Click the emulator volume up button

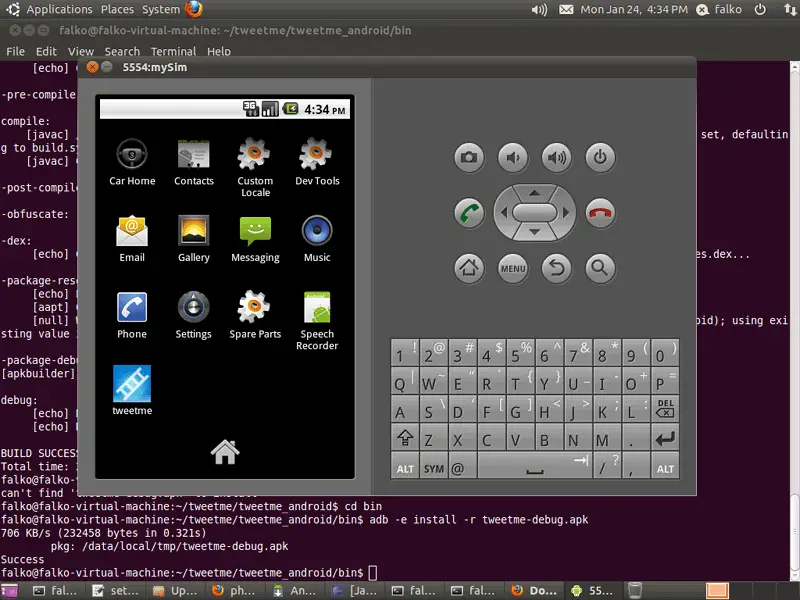point(557,157)
